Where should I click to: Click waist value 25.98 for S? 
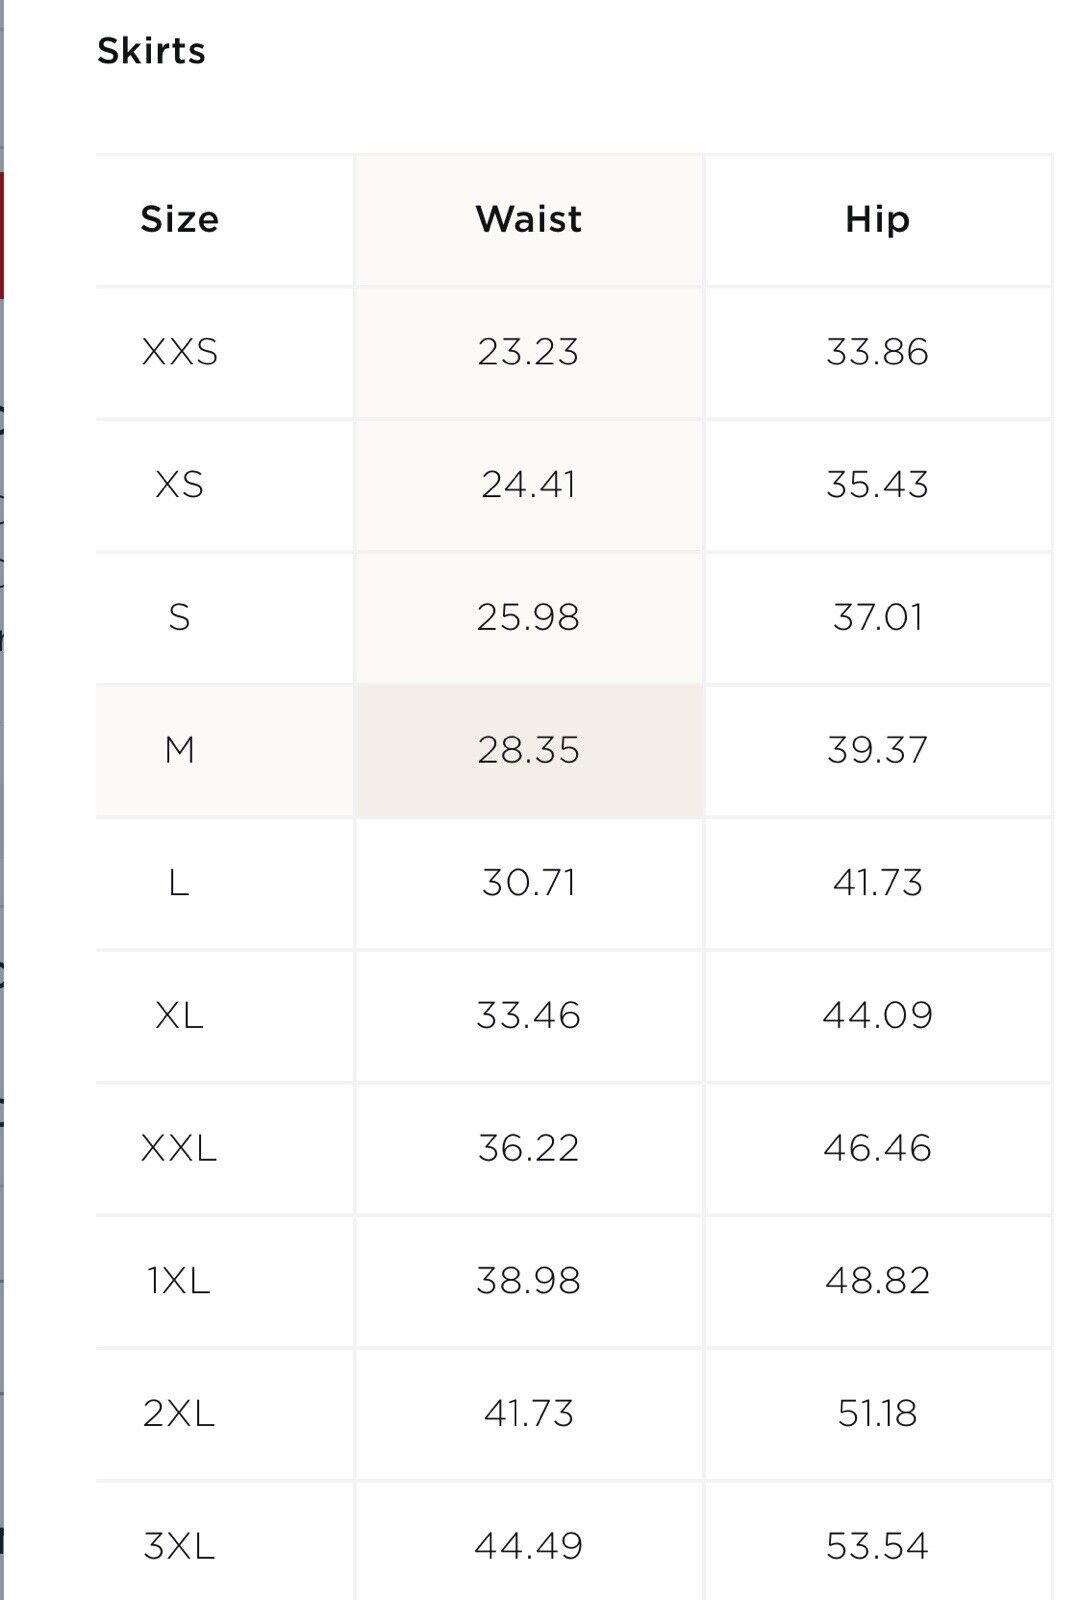(528, 617)
